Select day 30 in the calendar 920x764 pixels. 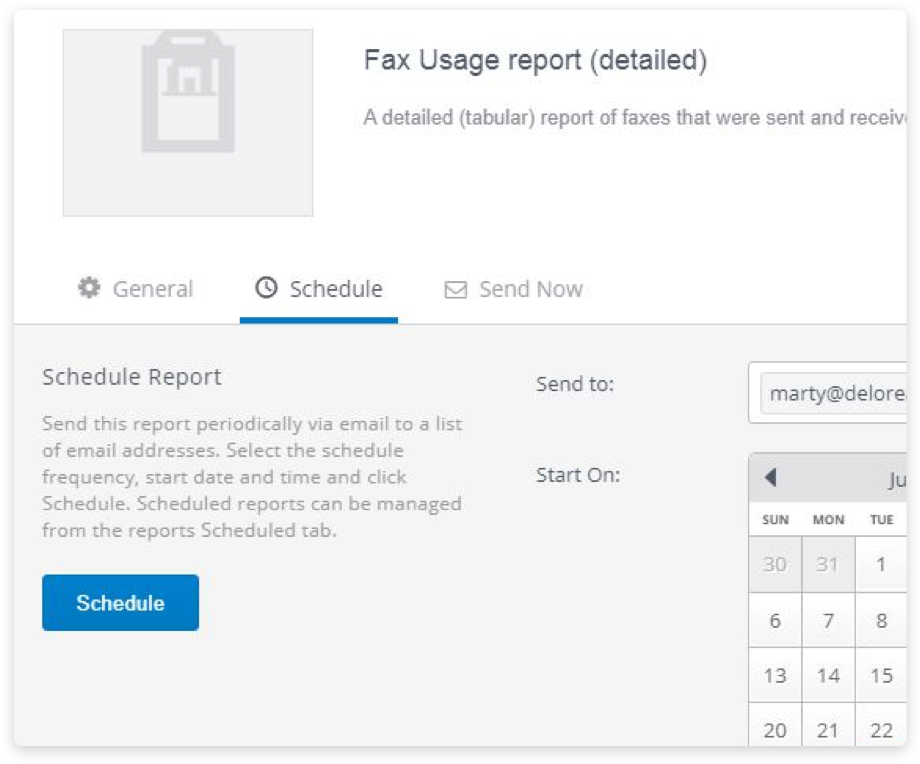[775, 564]
